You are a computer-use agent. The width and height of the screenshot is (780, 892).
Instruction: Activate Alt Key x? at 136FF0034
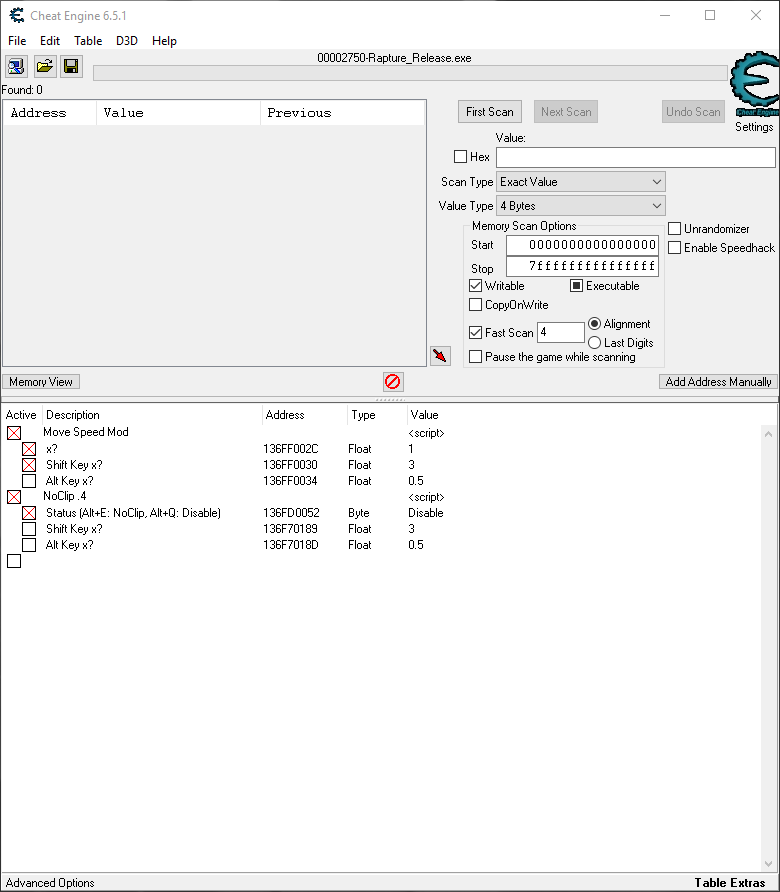(29, 481)
